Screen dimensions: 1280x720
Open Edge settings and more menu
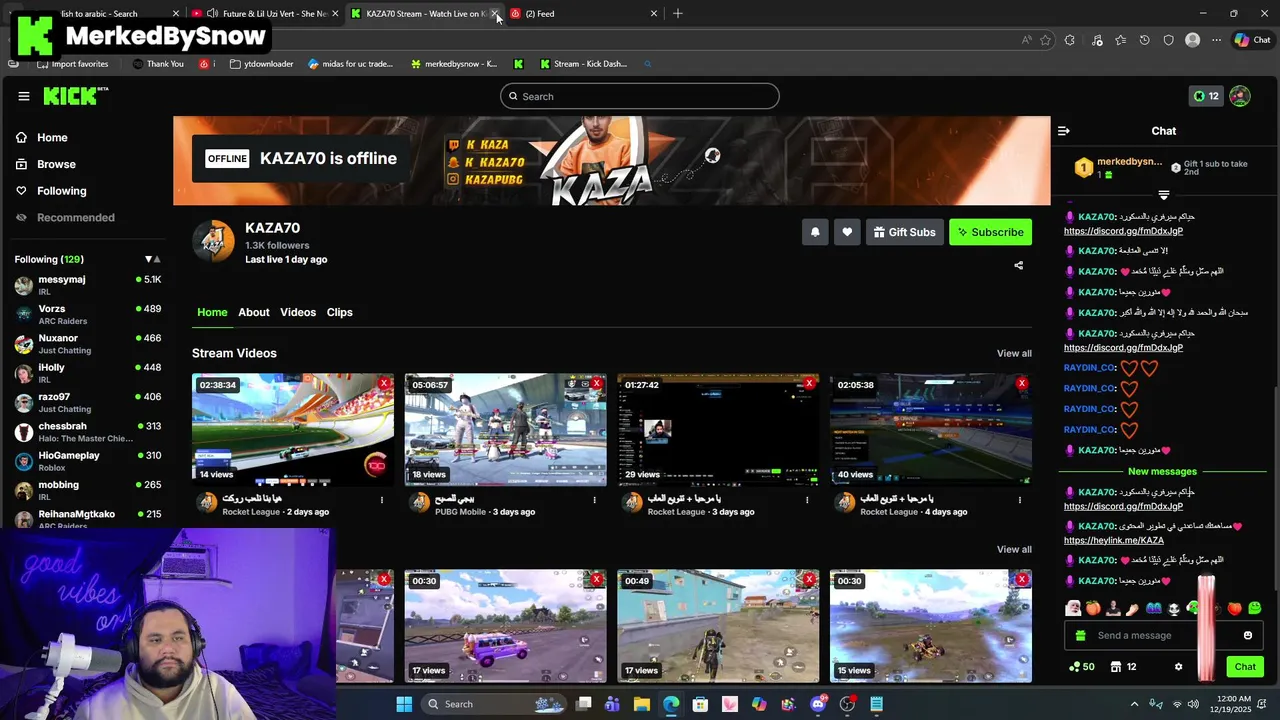point(1216,40)
